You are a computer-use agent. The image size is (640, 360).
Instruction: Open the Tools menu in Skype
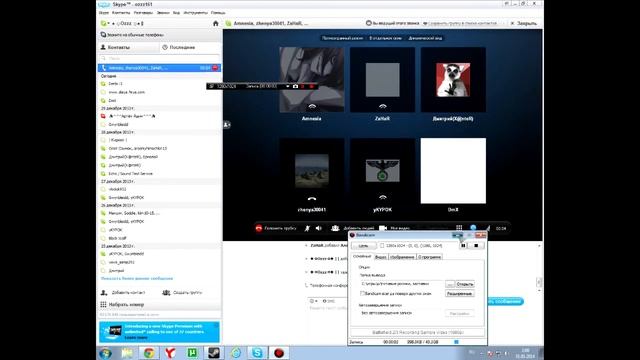(196, 13)
